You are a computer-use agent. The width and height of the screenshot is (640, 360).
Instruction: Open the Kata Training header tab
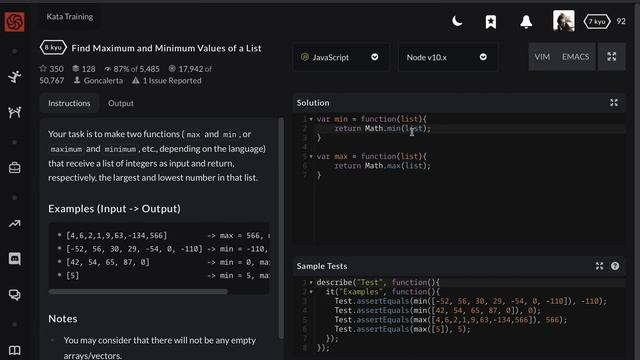click(70, 17)
